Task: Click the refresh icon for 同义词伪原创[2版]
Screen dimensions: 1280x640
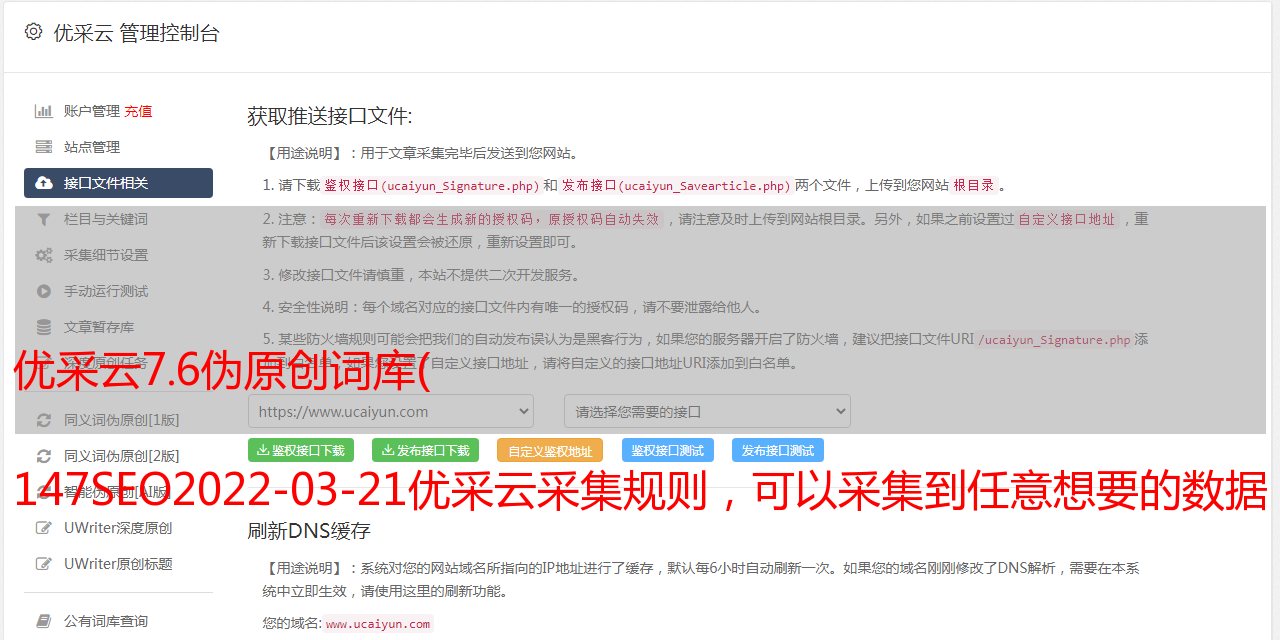Action: tap(44, 456)
